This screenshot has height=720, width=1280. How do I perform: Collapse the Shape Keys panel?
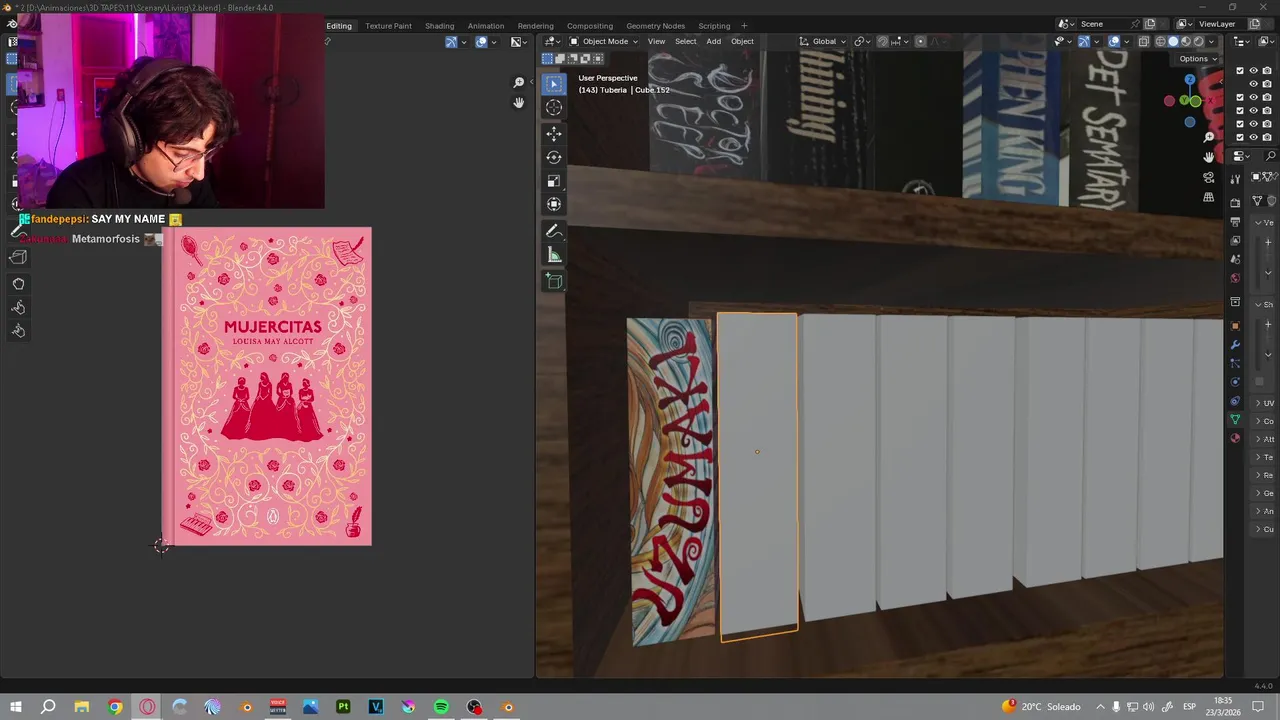coord(1258,305)
